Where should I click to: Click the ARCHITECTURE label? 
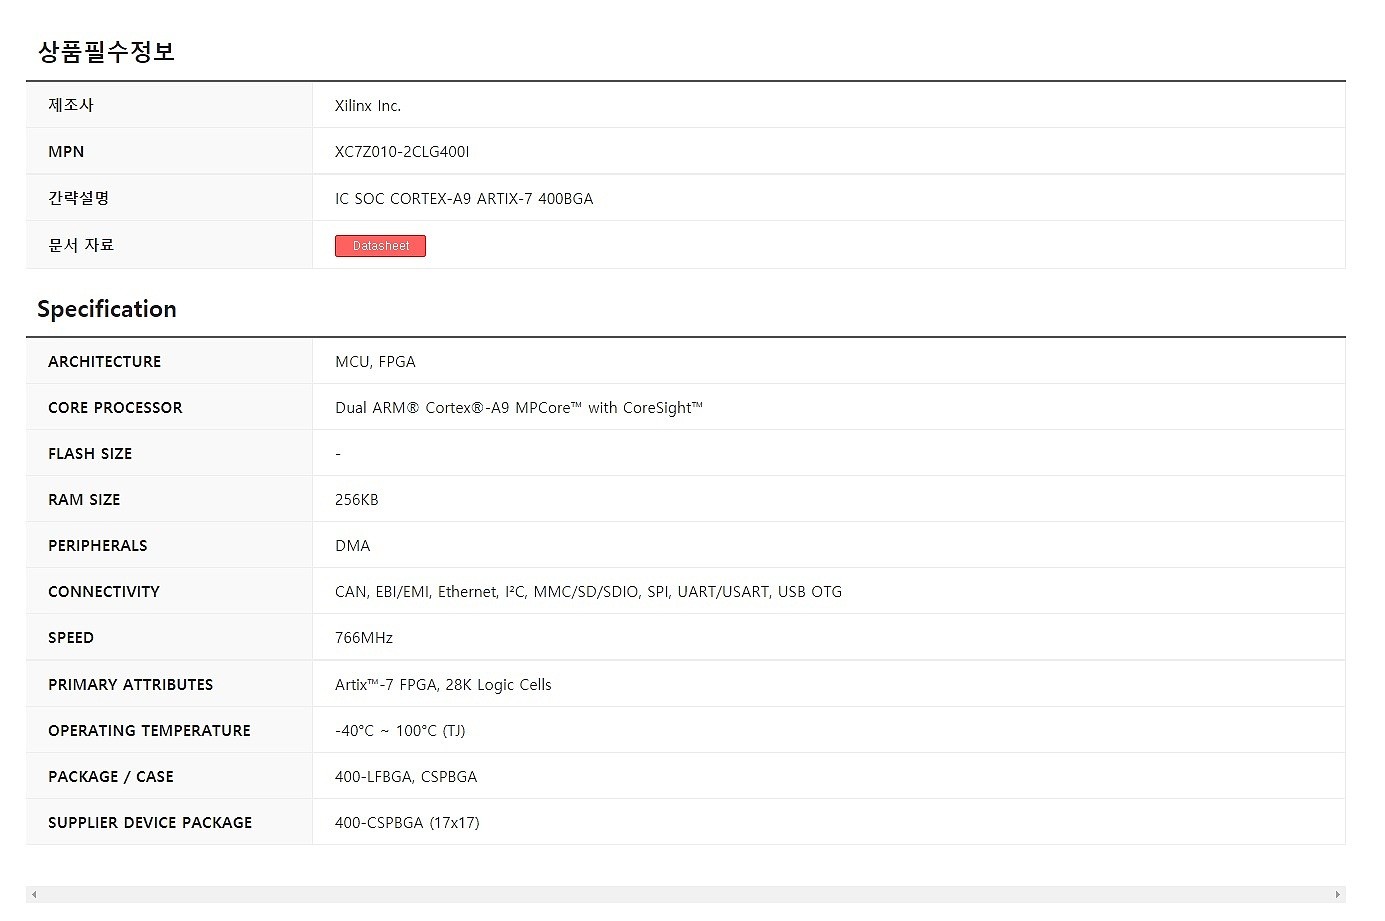point(105,362)
